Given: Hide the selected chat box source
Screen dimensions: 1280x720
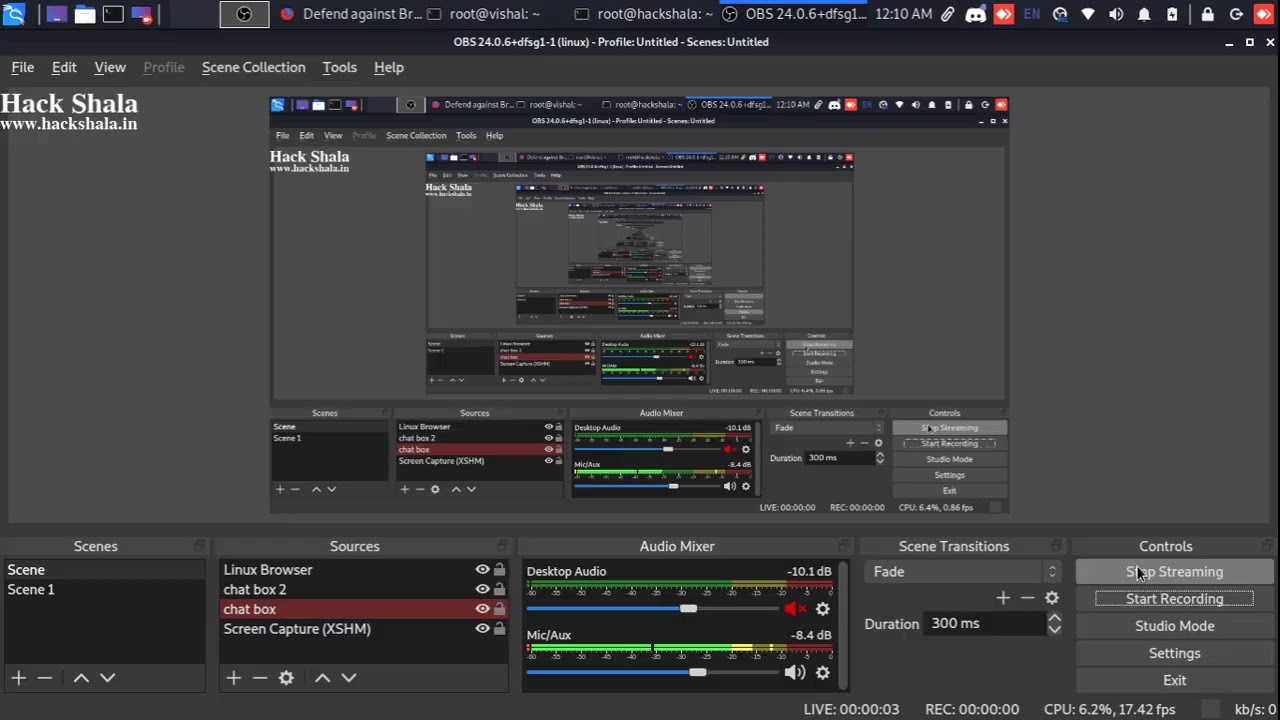Looking at the screenshot, I should tap(482, 609).
